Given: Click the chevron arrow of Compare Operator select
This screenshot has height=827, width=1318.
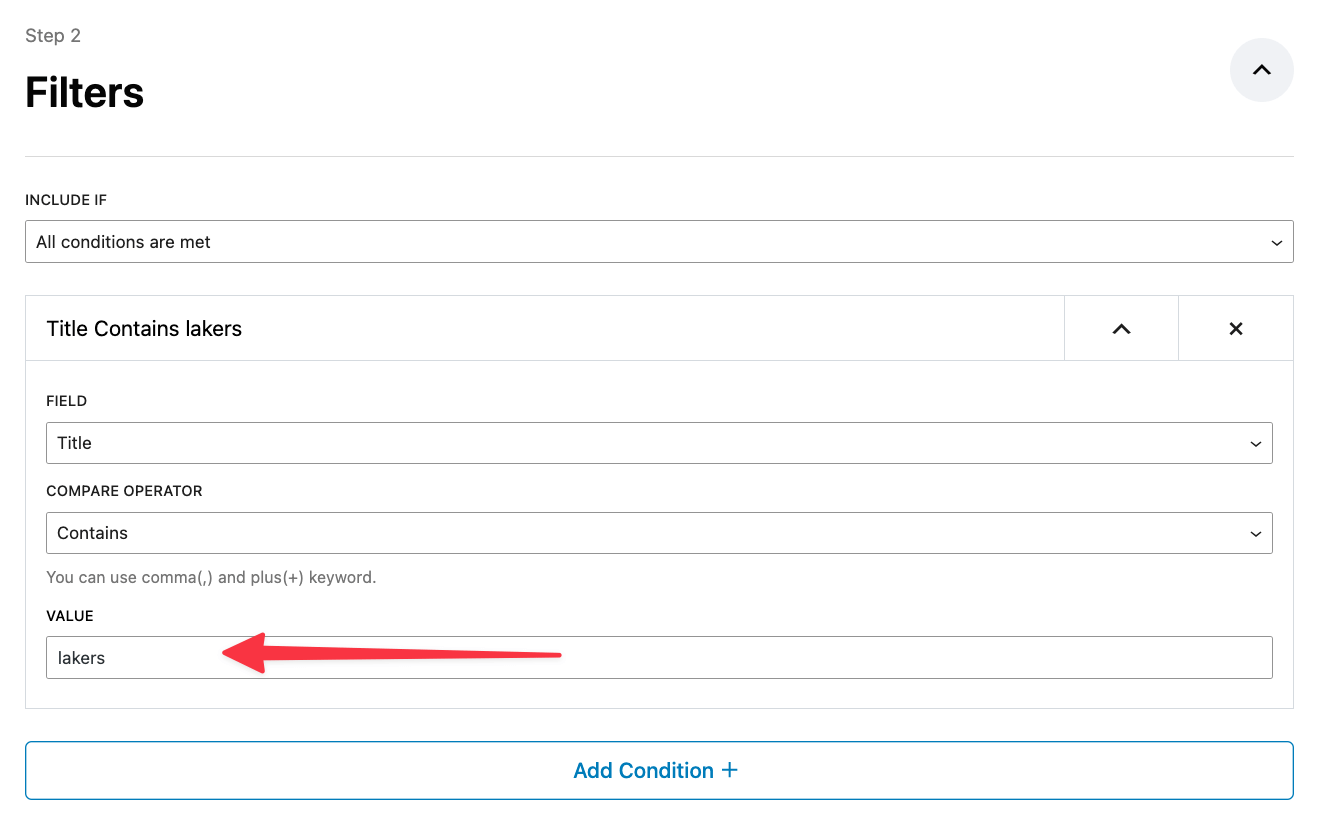Looking at the screenshot, I should pyautogui.click(x=1256, y=534).
